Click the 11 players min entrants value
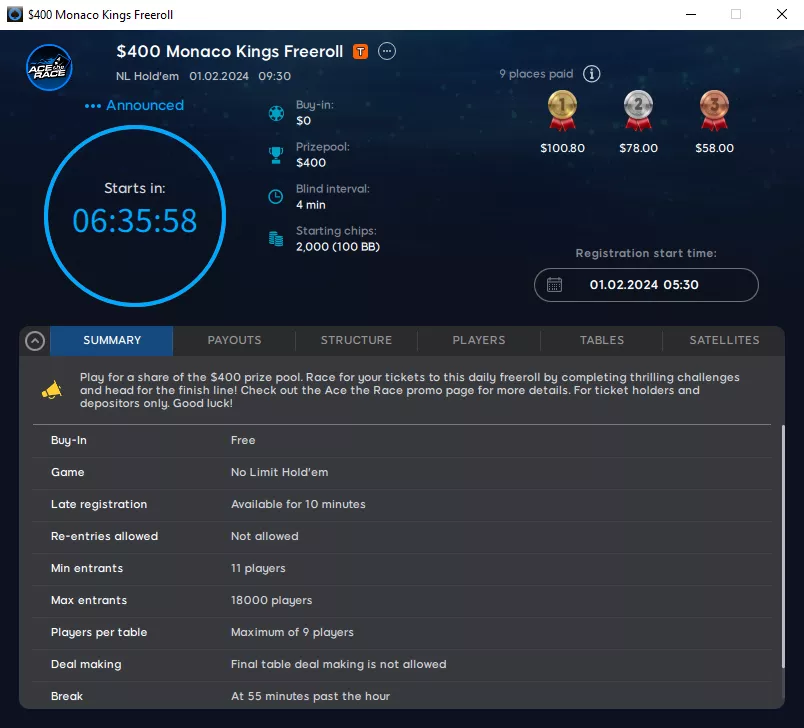 coord(258,569)
